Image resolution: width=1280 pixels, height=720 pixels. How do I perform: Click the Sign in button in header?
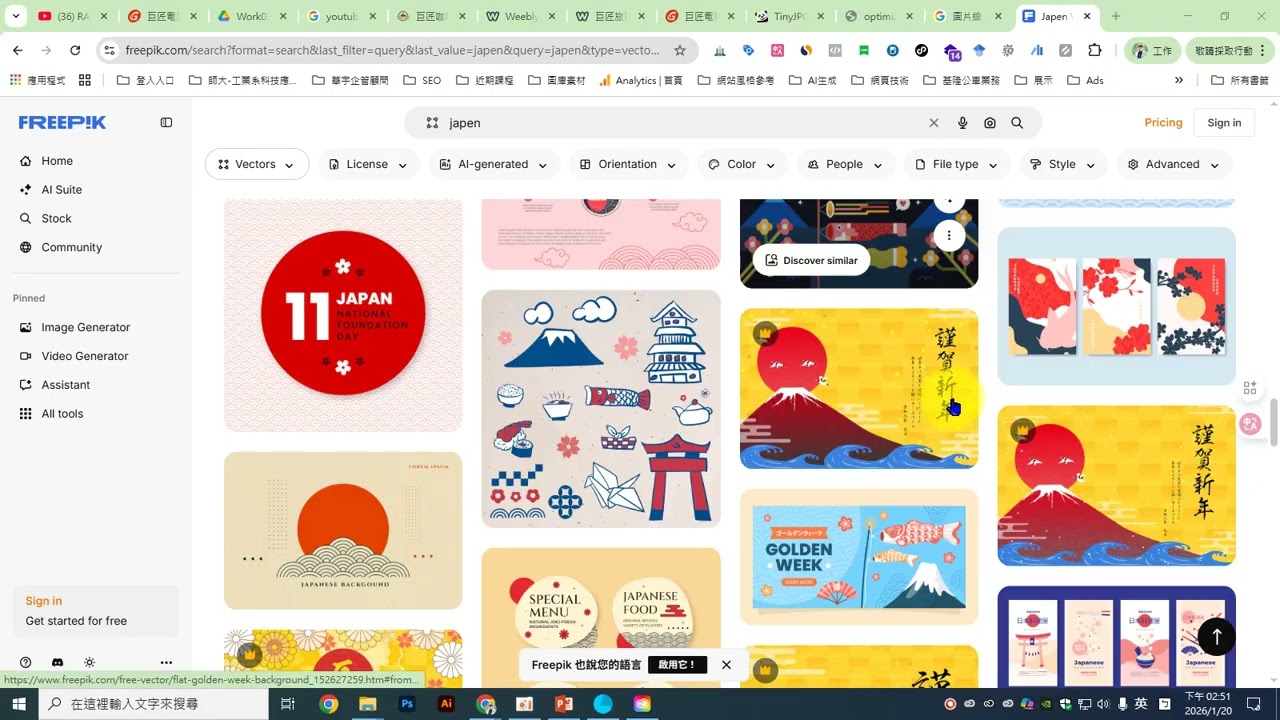coord(1224,123)
